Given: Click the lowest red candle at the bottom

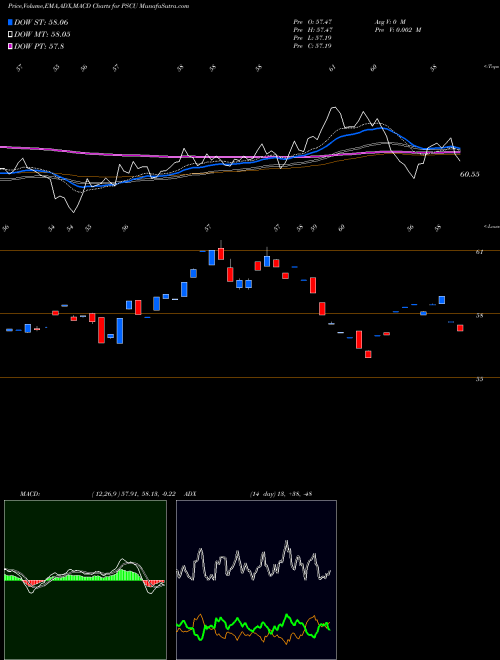Looking at the screenshot, I should (x=368, y=354).
